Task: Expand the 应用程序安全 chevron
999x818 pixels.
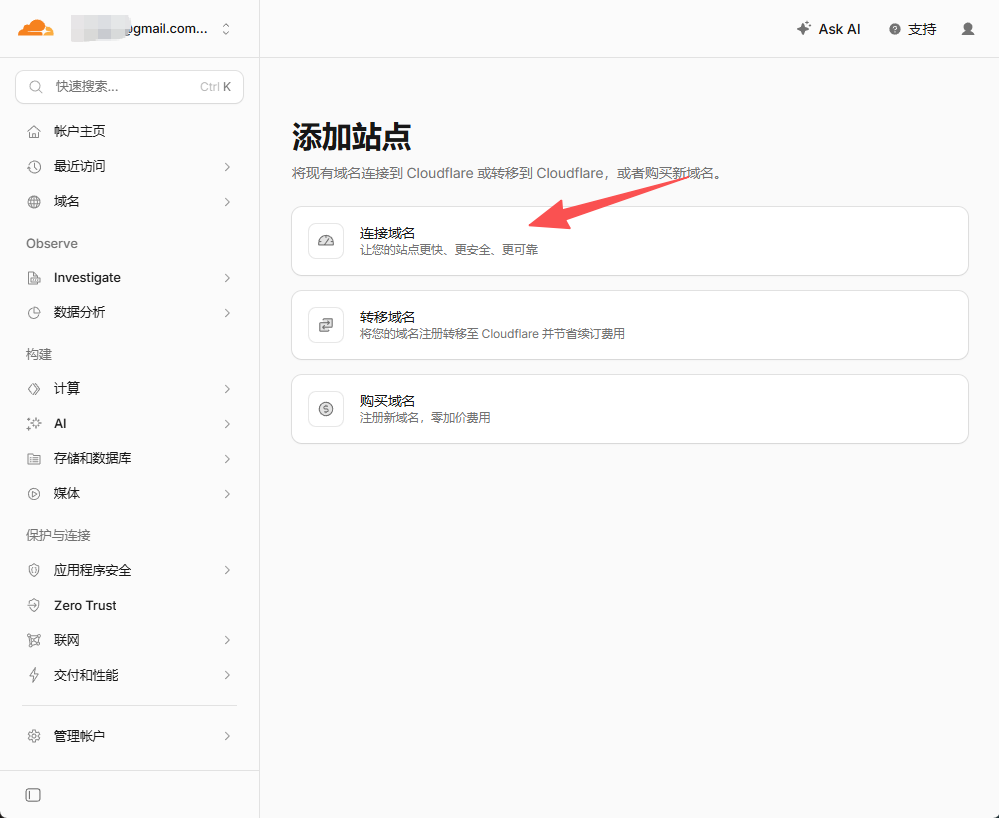Action: tap(227, 570)
